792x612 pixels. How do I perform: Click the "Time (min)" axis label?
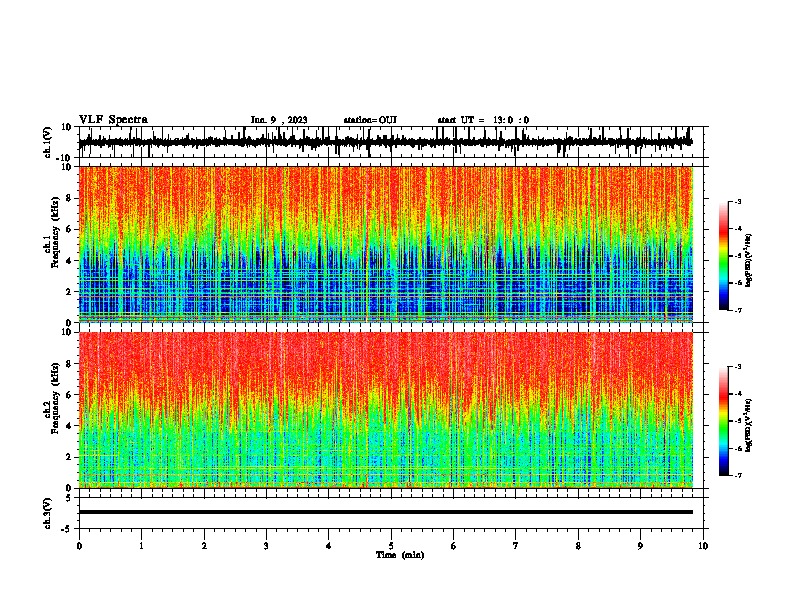pyautogui.click(x=400, y=555)
